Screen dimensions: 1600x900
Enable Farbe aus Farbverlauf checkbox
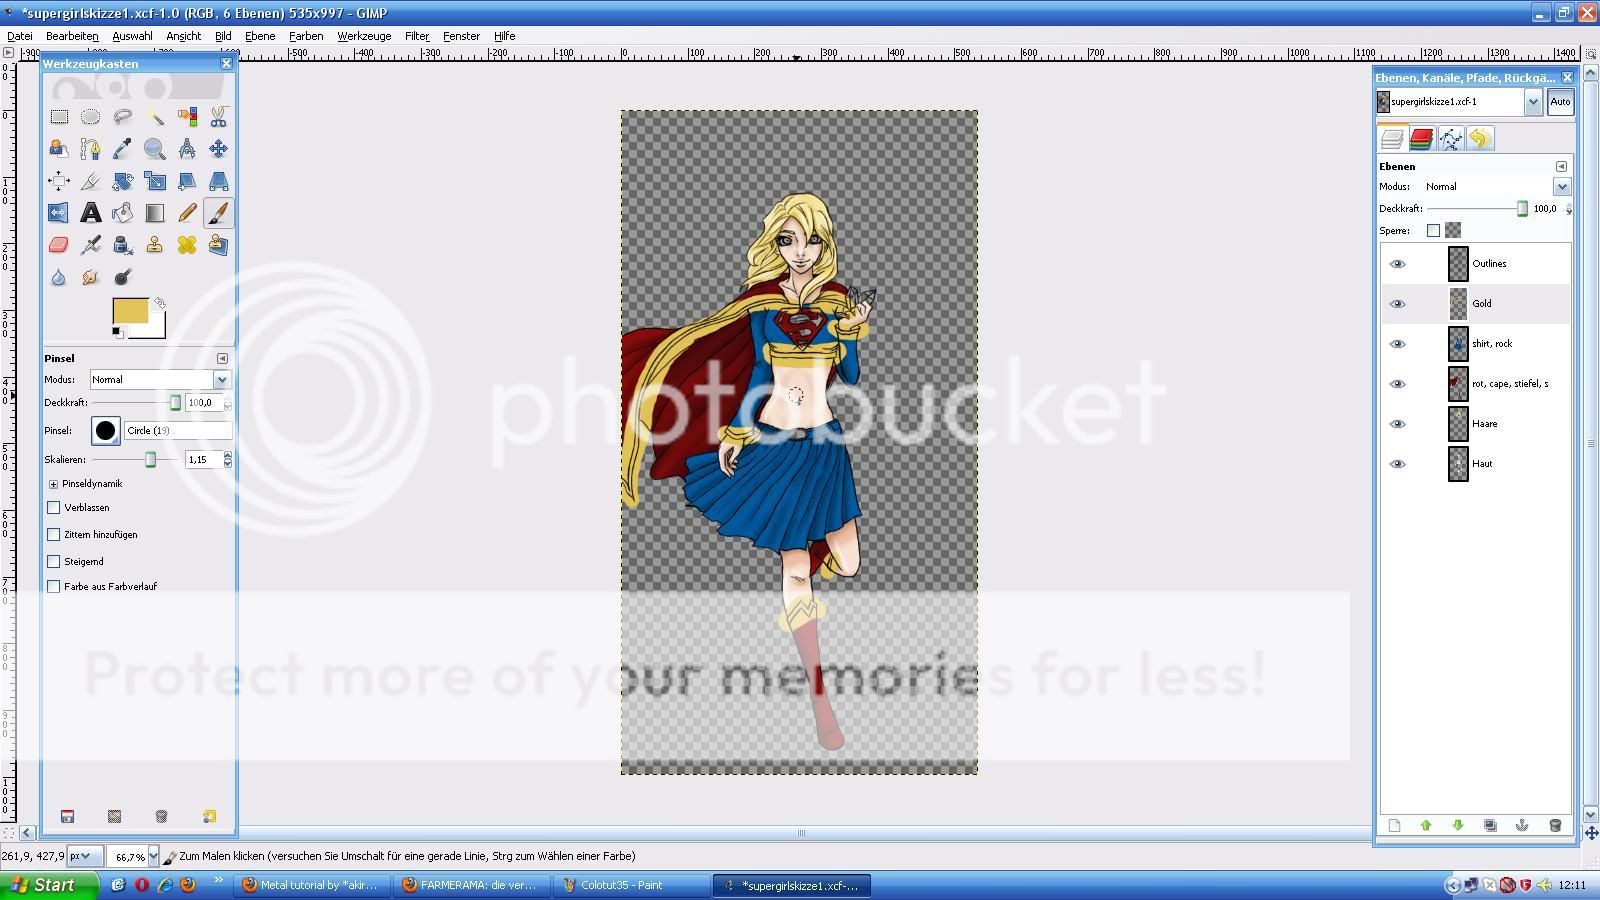pyautogui.click(x=54, y=587)
